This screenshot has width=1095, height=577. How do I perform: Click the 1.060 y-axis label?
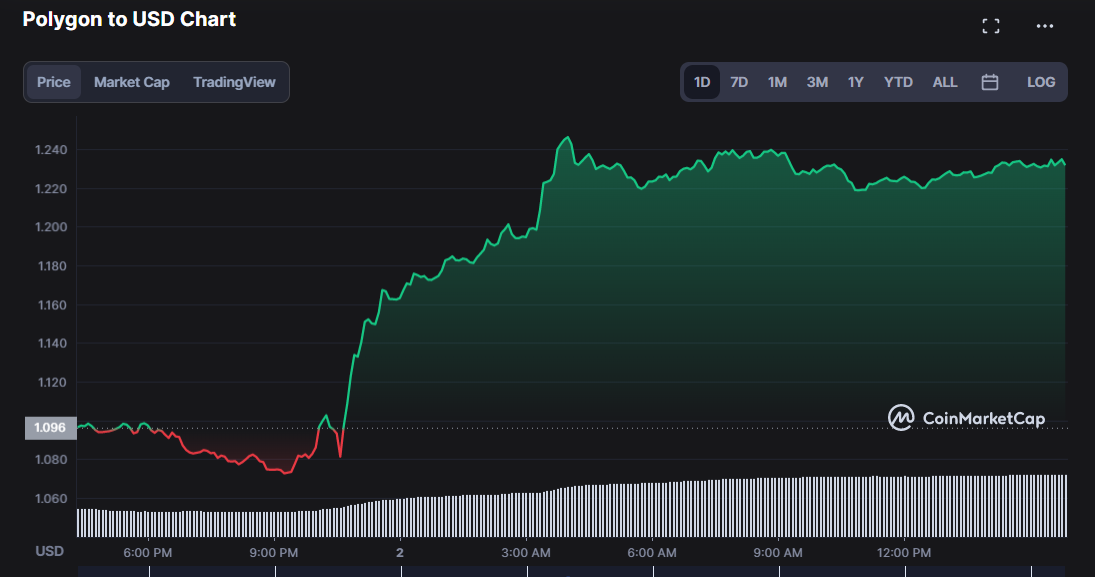pos(51,499)
